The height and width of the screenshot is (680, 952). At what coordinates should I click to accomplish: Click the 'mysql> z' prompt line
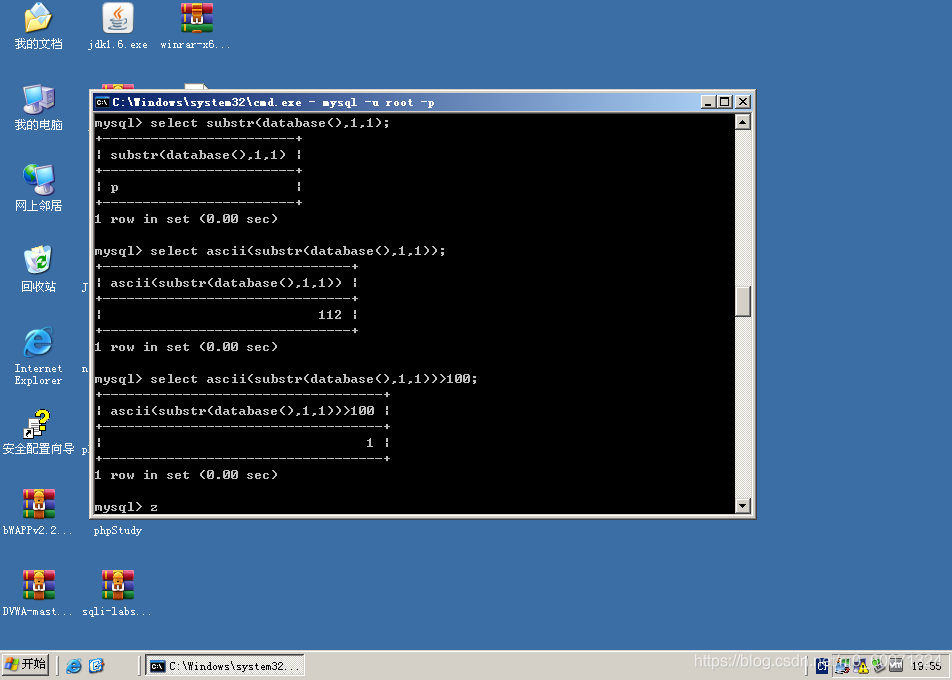click(126, 506)
